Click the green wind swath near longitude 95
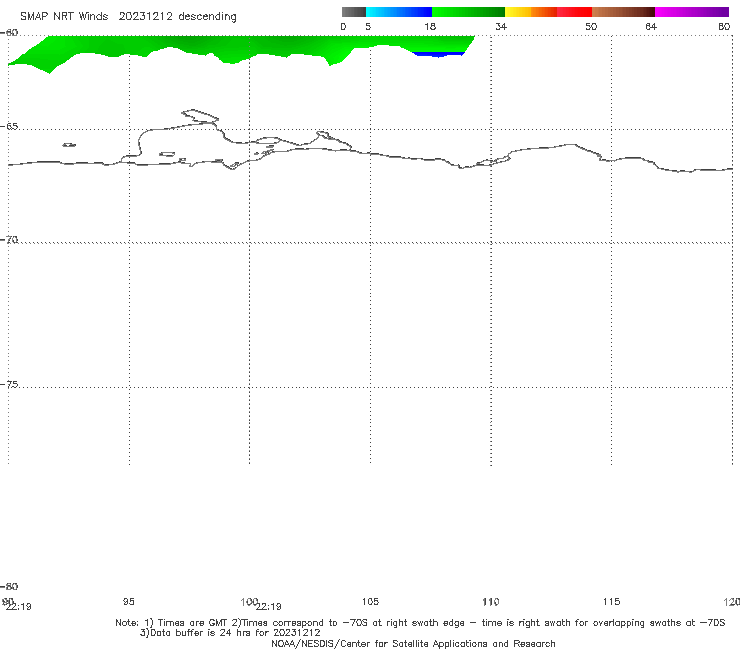The image size is (740, 650). pos(130,46)
